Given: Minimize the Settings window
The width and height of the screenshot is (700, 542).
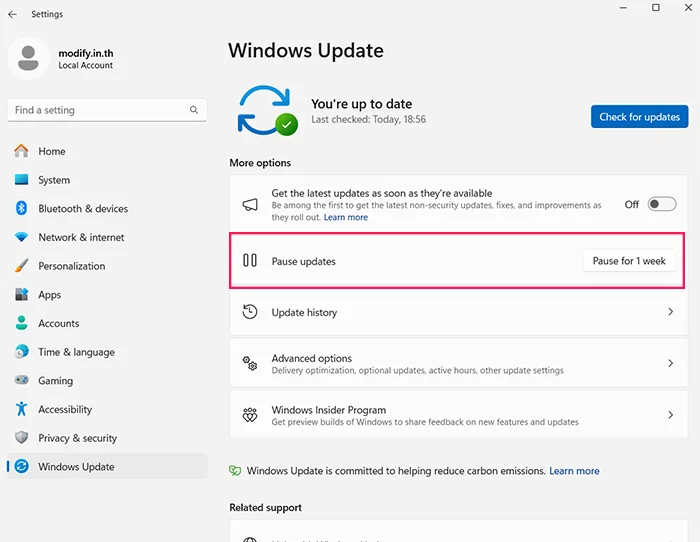Looking at the screenshot, I should [623, 8].
